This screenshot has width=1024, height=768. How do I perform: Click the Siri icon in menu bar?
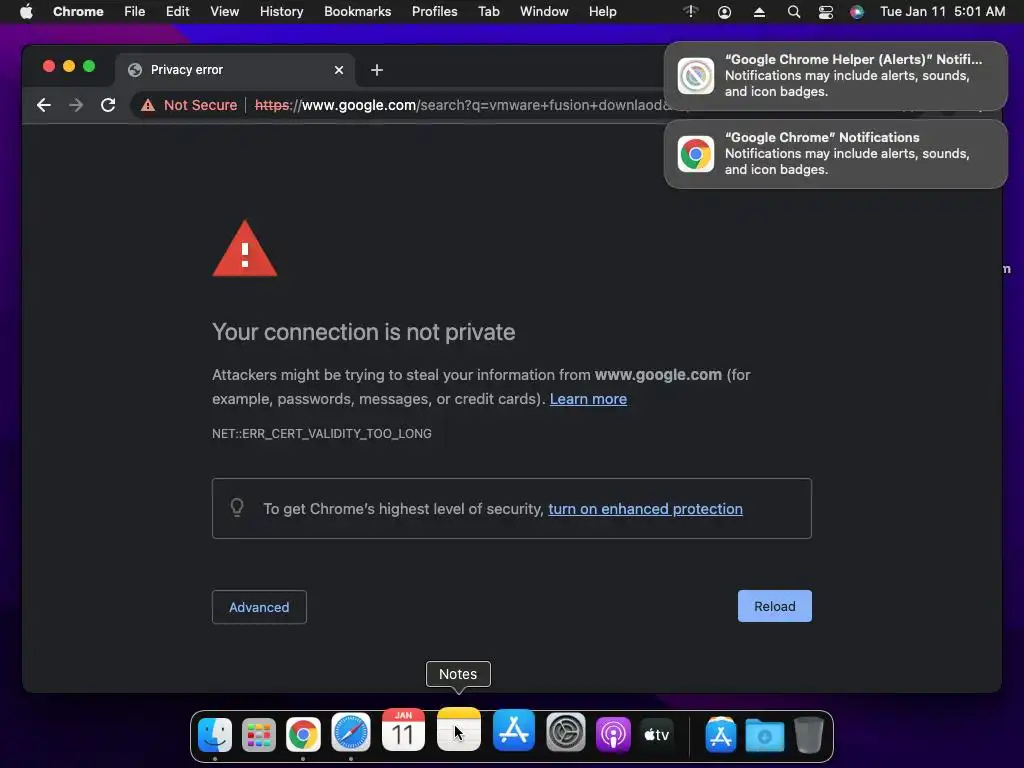click(857, 12)
